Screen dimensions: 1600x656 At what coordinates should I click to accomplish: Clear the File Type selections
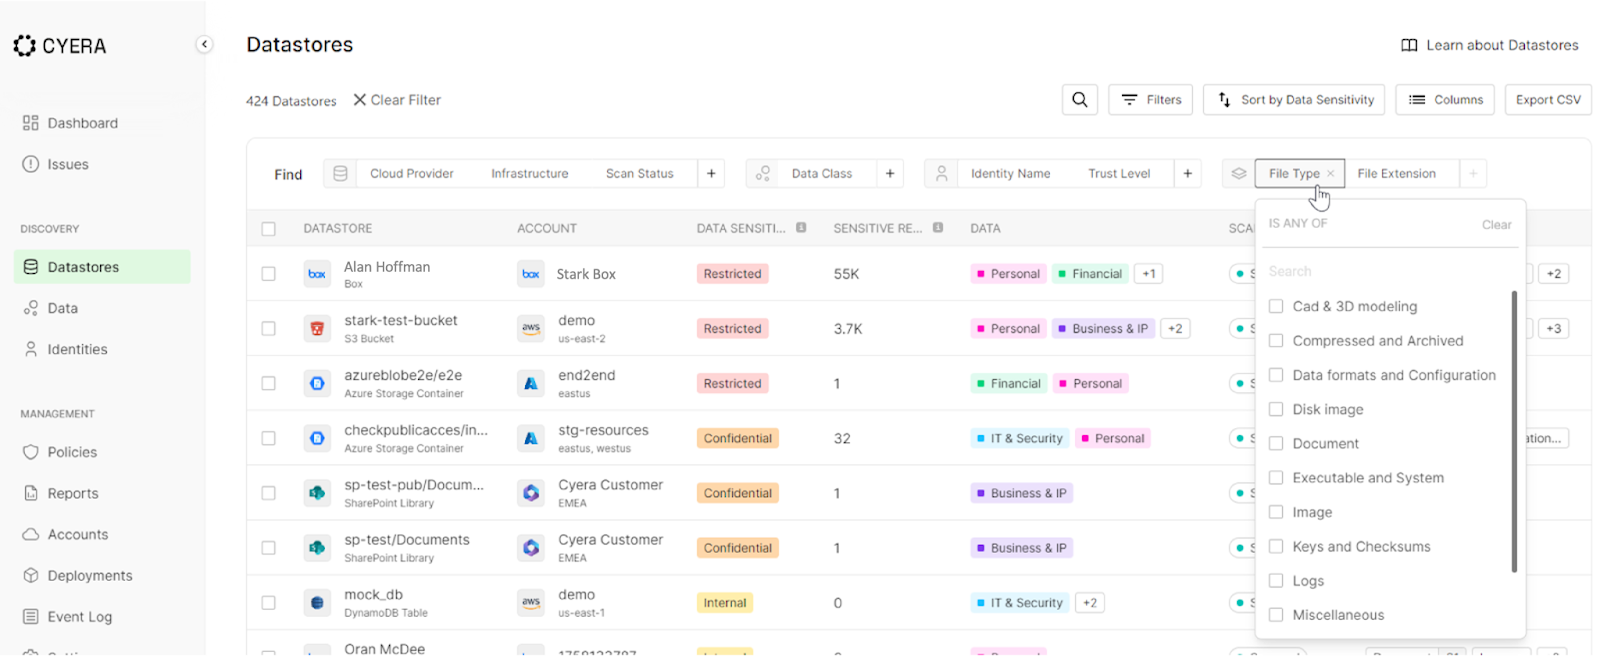(1496, 225)
